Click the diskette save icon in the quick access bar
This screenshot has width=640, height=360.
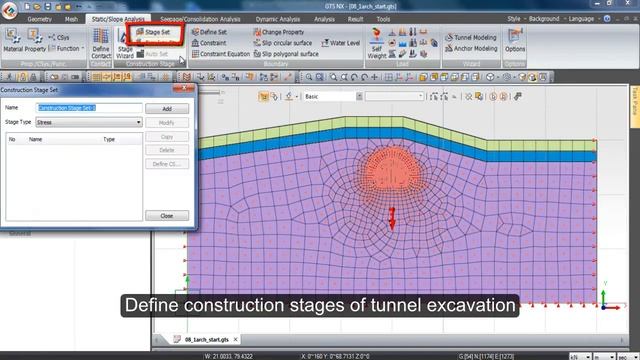point(47,6)
